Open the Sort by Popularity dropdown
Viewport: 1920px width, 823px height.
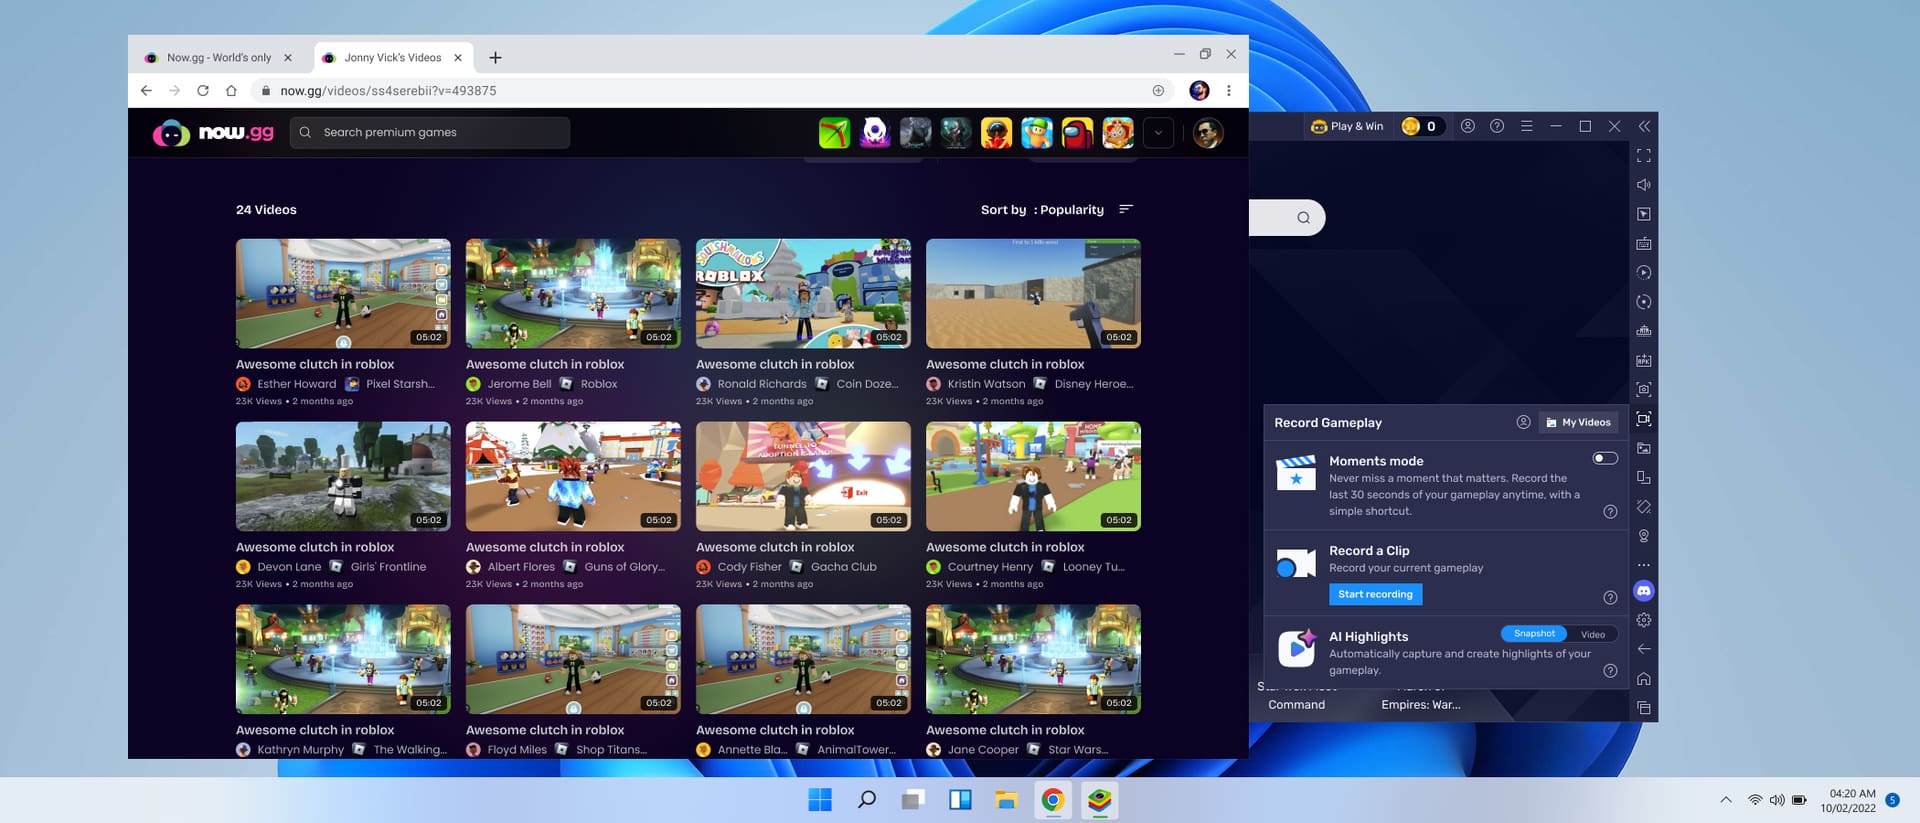(x=1057, y=210)
